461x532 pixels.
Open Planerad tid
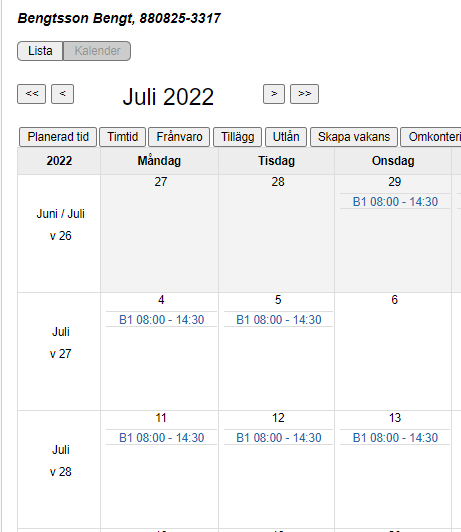[58, 137]
